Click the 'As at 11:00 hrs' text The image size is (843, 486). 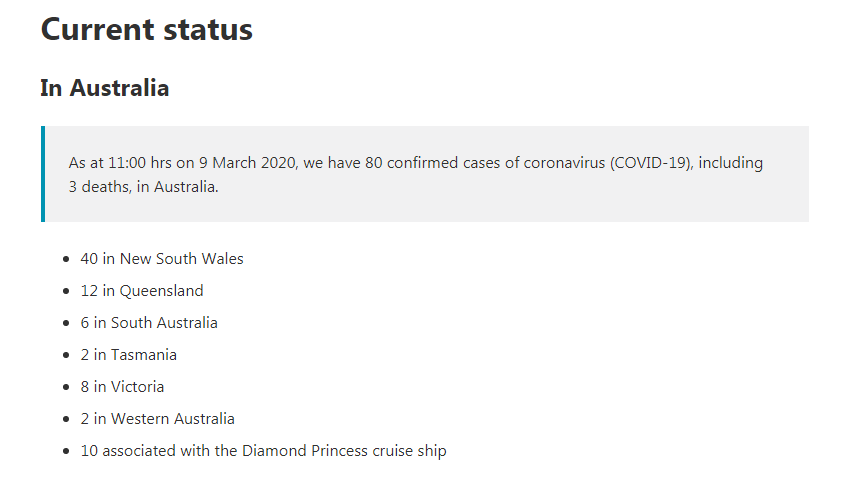click(x=120, y=163)
